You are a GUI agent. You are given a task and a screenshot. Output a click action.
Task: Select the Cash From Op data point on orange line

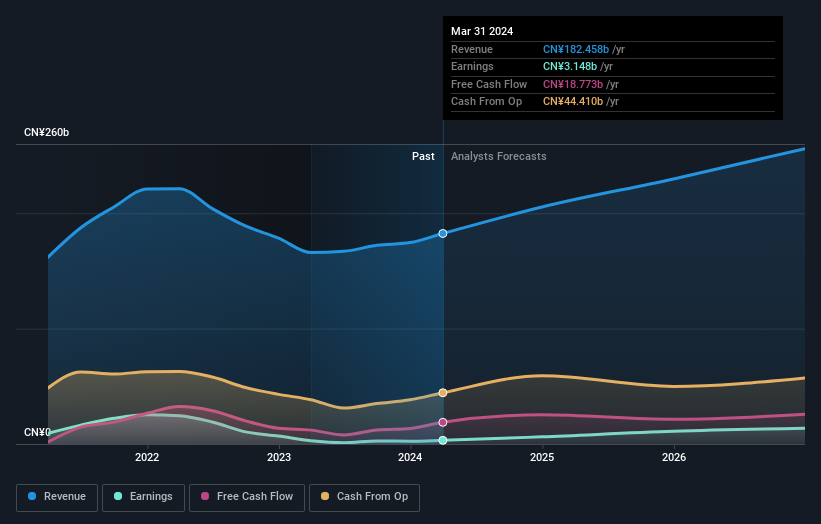click(443, 393)
